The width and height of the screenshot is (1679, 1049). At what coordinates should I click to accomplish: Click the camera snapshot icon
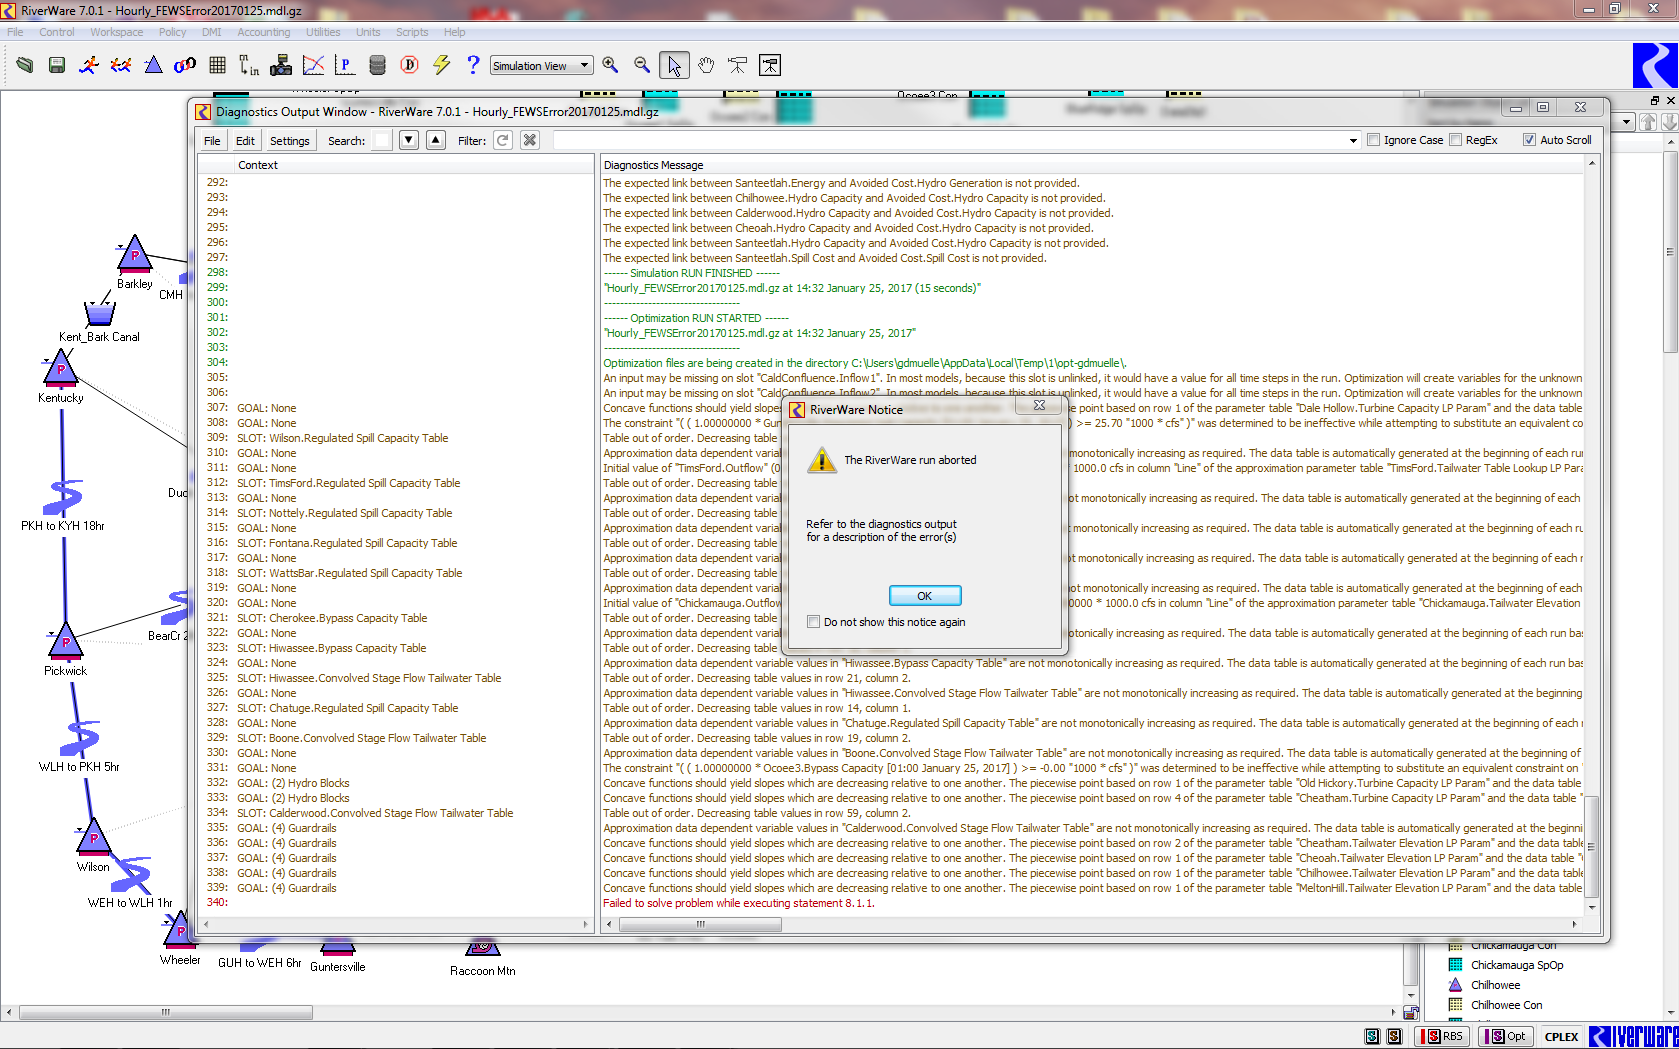pyautogui.click(x=281, y=65)
